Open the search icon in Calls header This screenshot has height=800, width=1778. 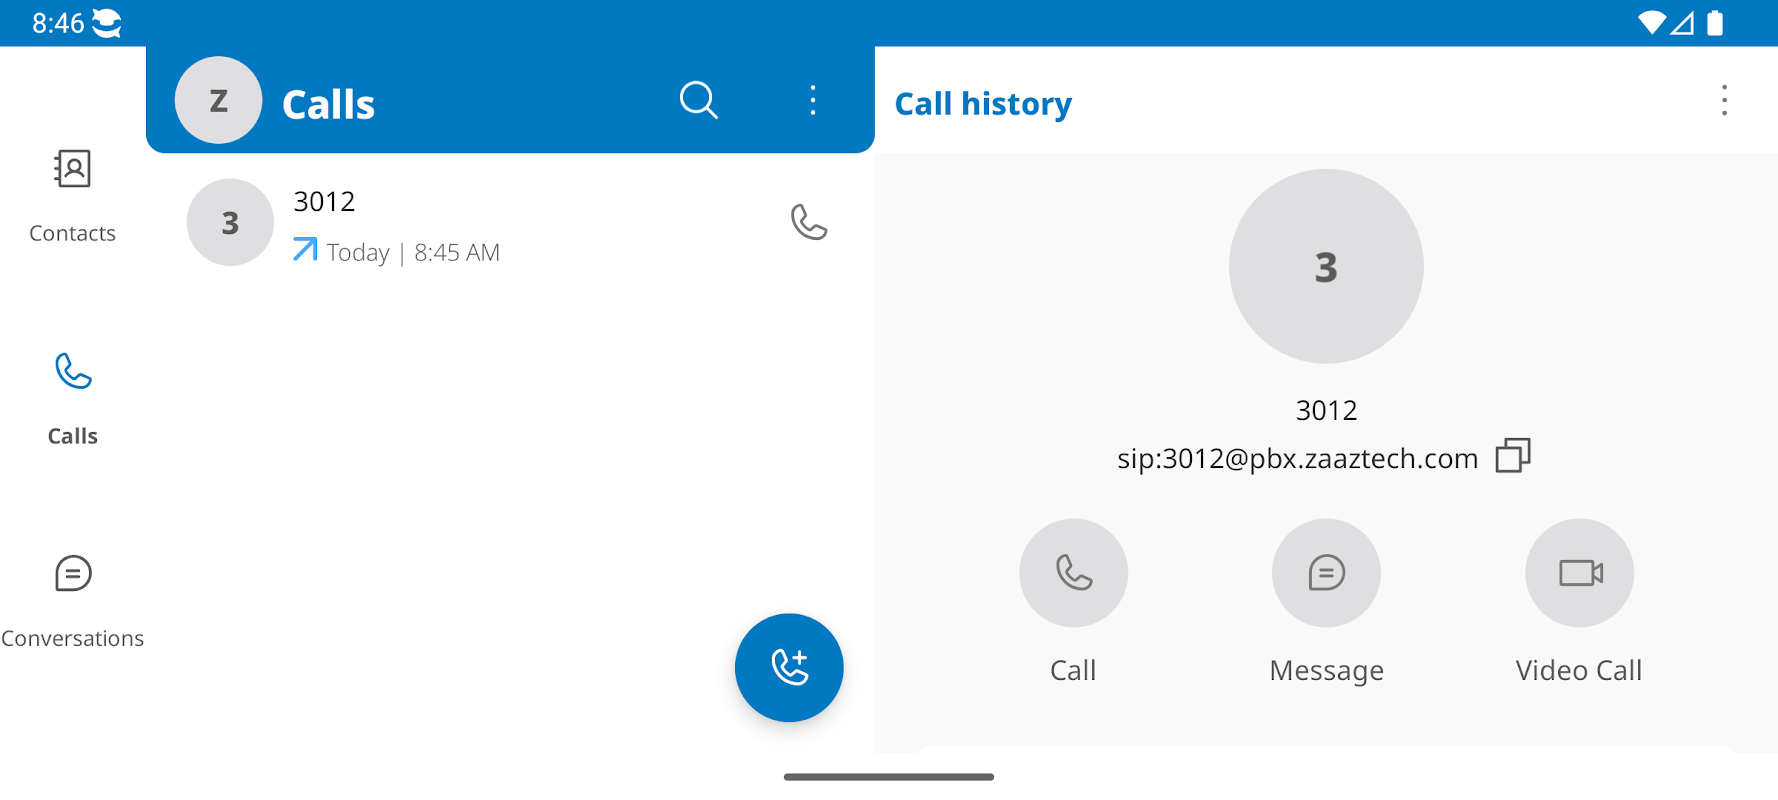[698, 100]
